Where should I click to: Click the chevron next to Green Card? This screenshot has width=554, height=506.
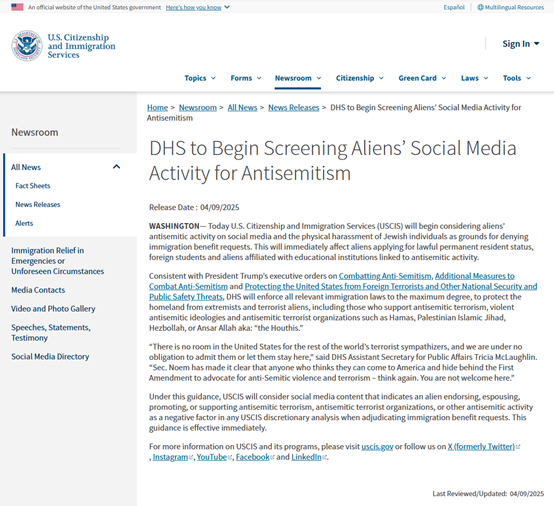point(444,78)
